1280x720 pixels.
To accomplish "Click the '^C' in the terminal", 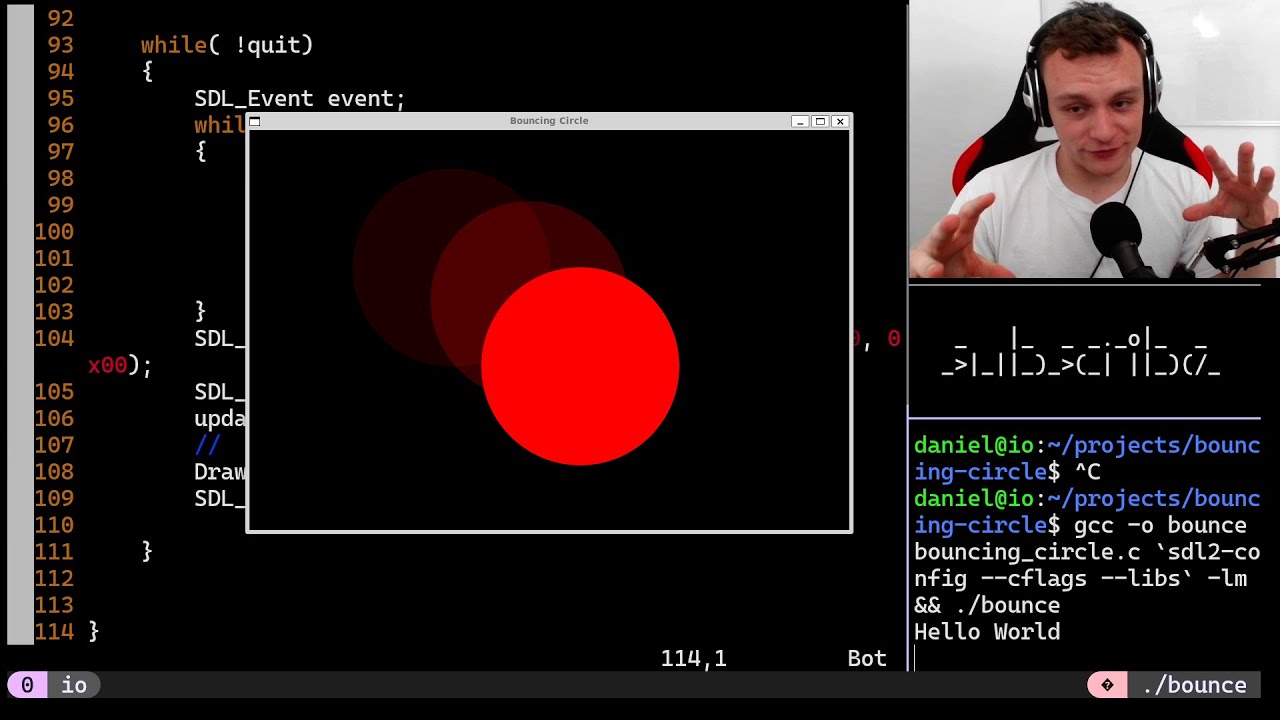I will tap(1087, 472).
